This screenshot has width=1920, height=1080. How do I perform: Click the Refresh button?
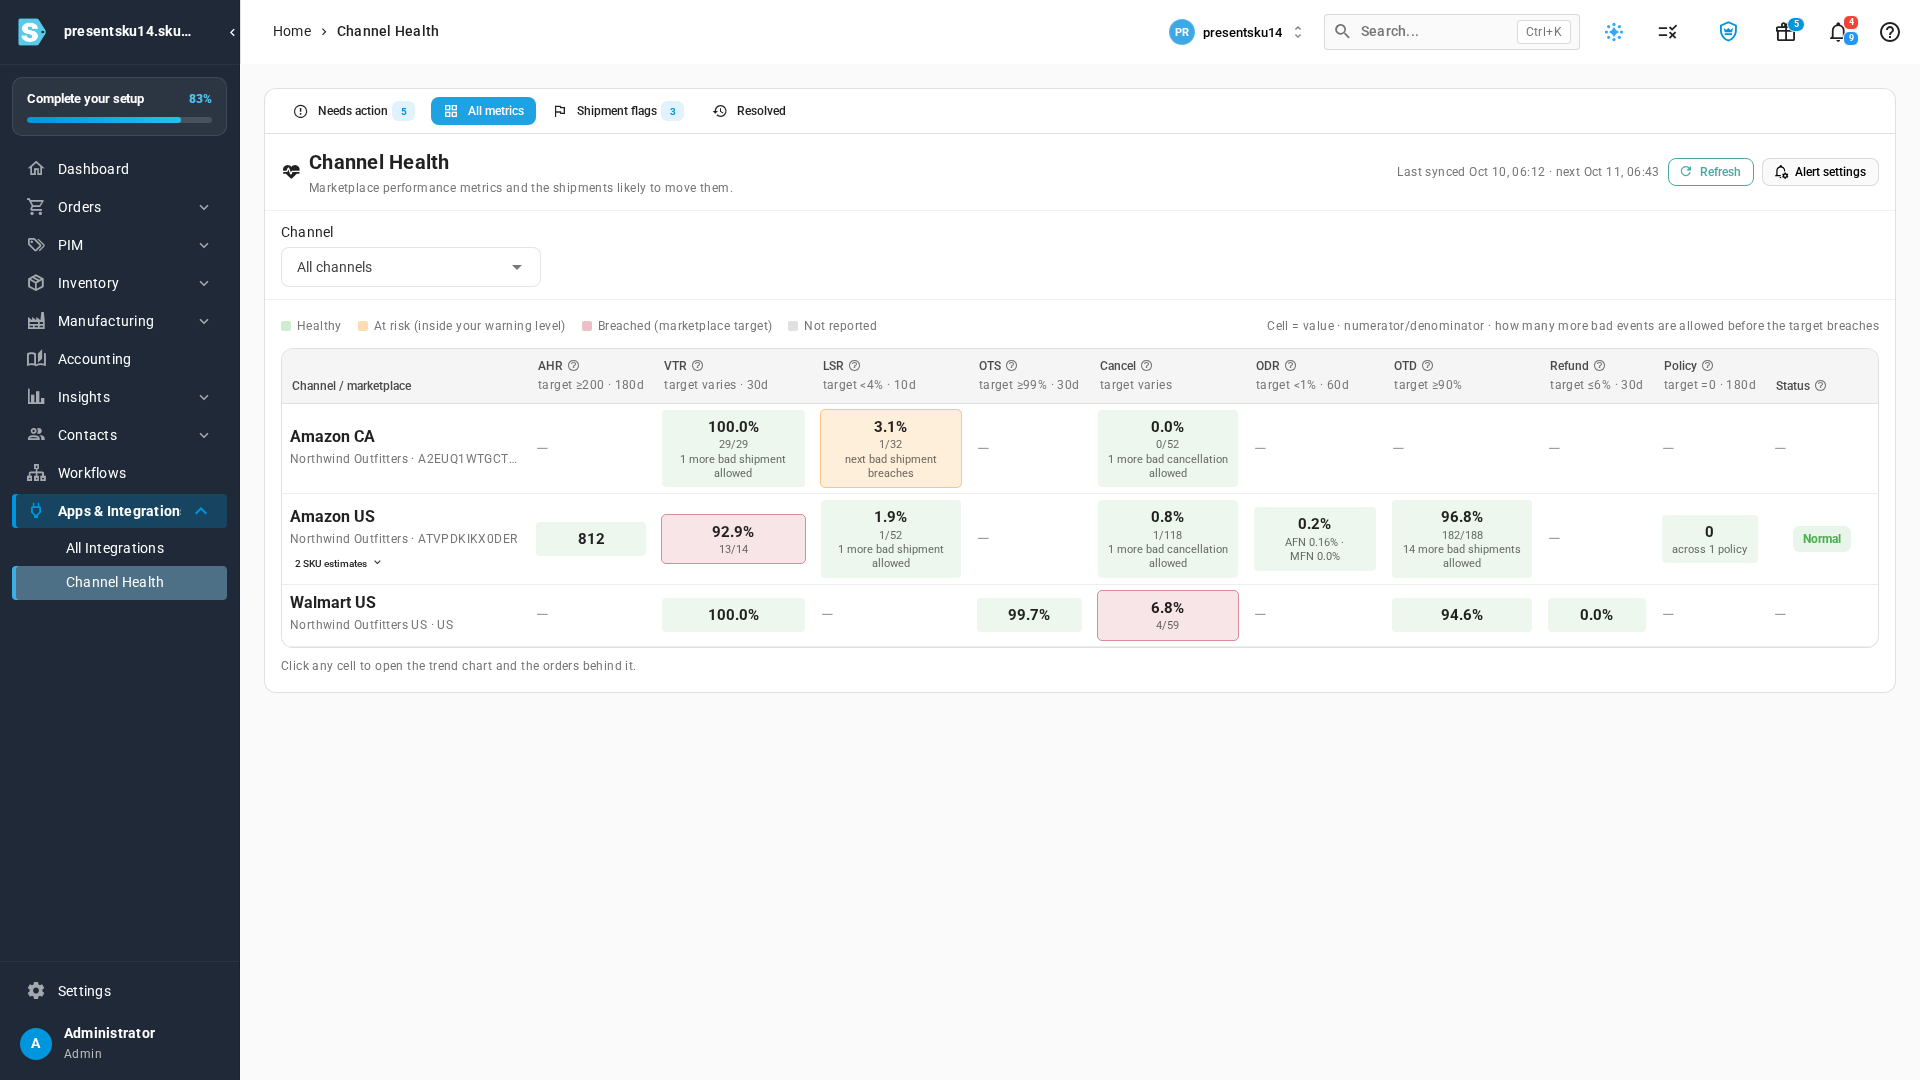(x=1710, y=172)
